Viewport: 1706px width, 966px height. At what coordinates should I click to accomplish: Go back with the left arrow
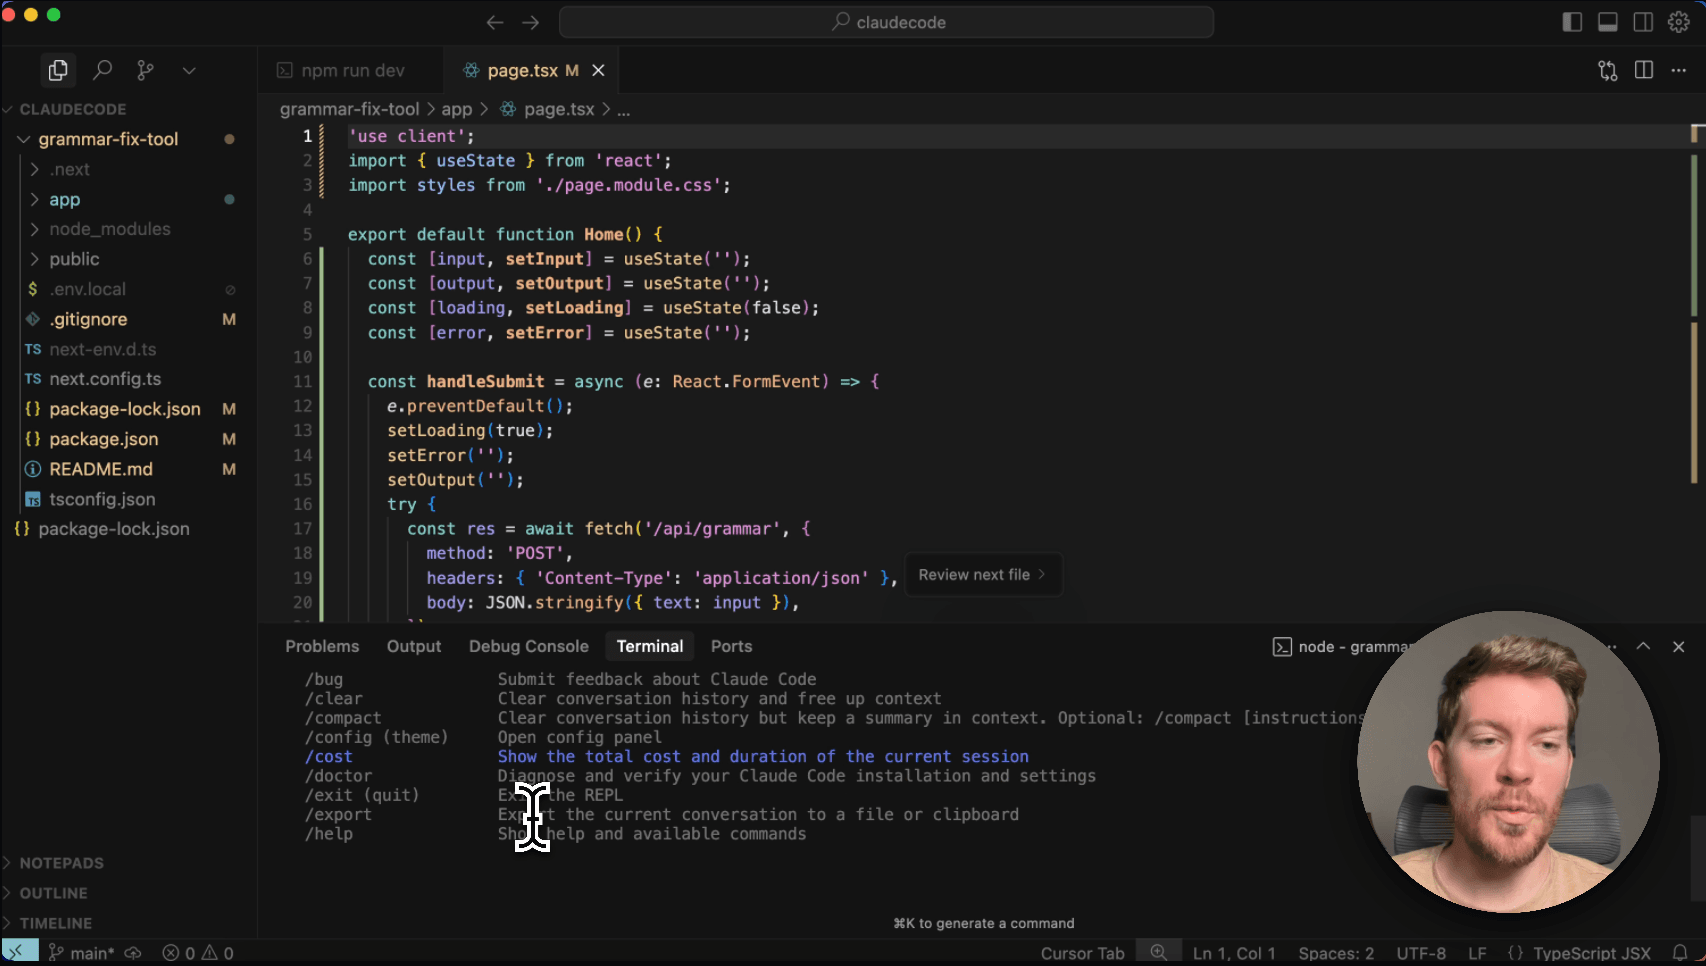494,22
